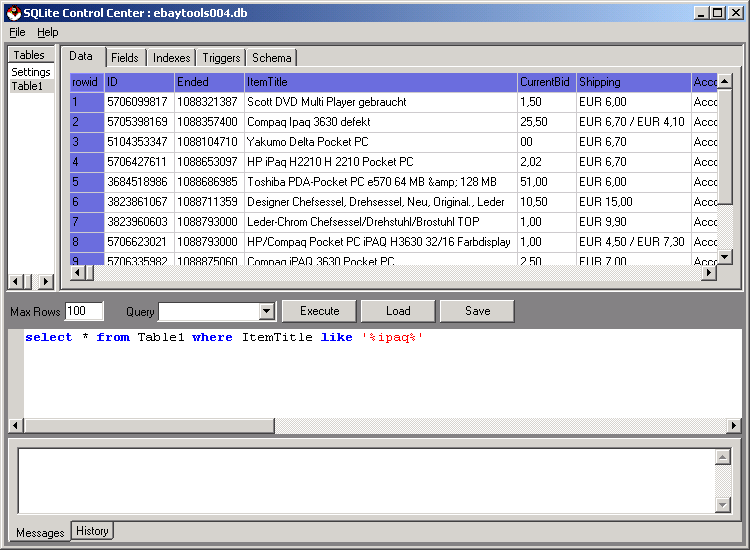Focus the Max Rows input field
This screenshot has width=750, height=550.
(84, 311)
